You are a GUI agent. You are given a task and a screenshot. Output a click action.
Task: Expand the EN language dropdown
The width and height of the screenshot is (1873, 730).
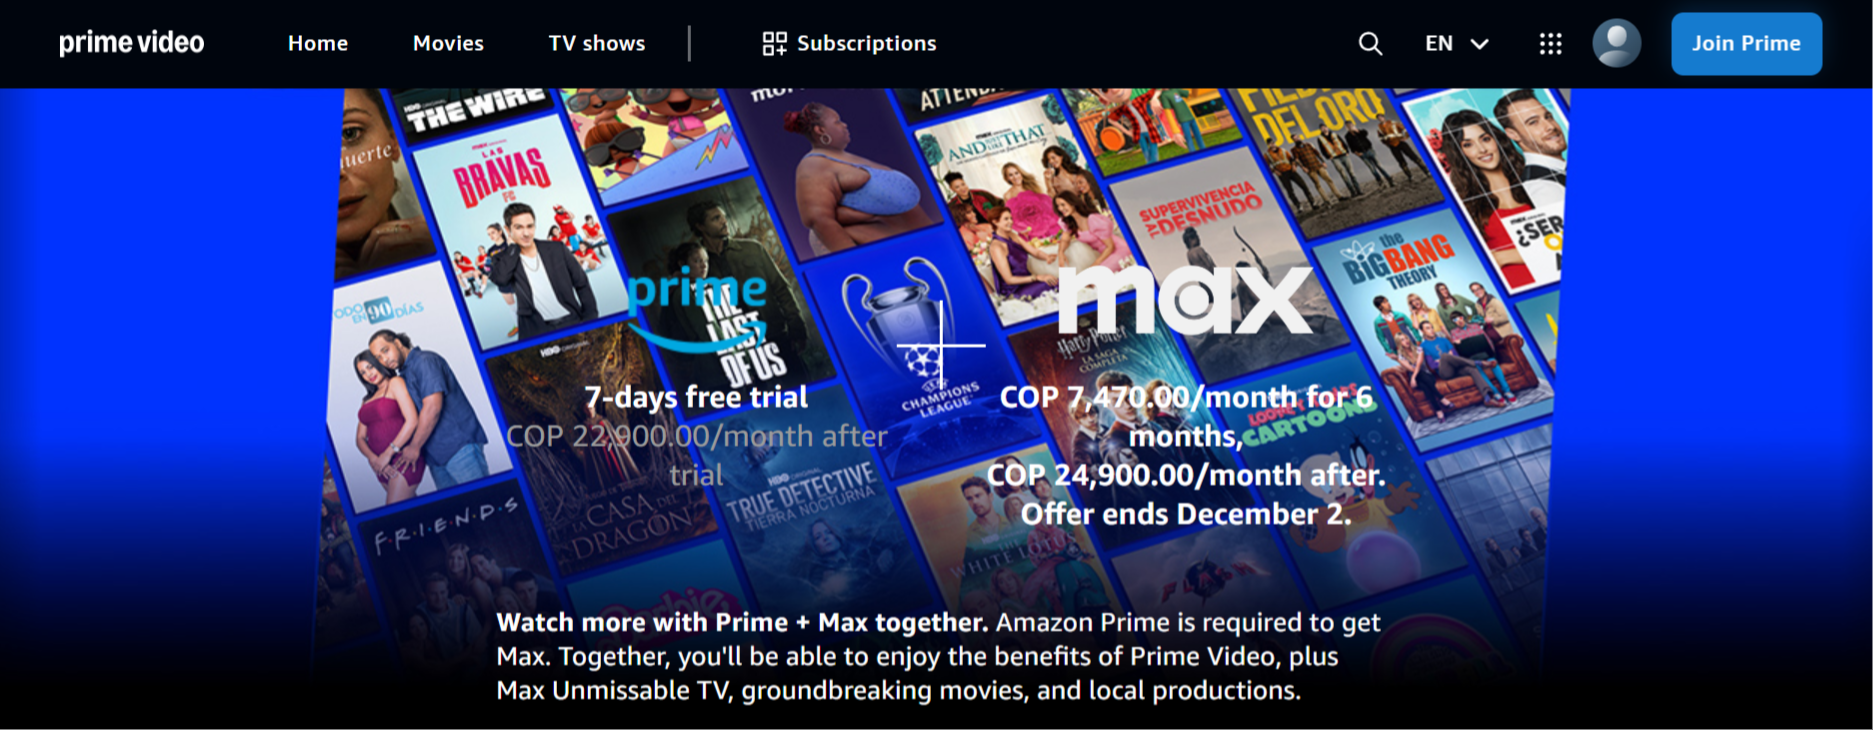coord(1457,44)
